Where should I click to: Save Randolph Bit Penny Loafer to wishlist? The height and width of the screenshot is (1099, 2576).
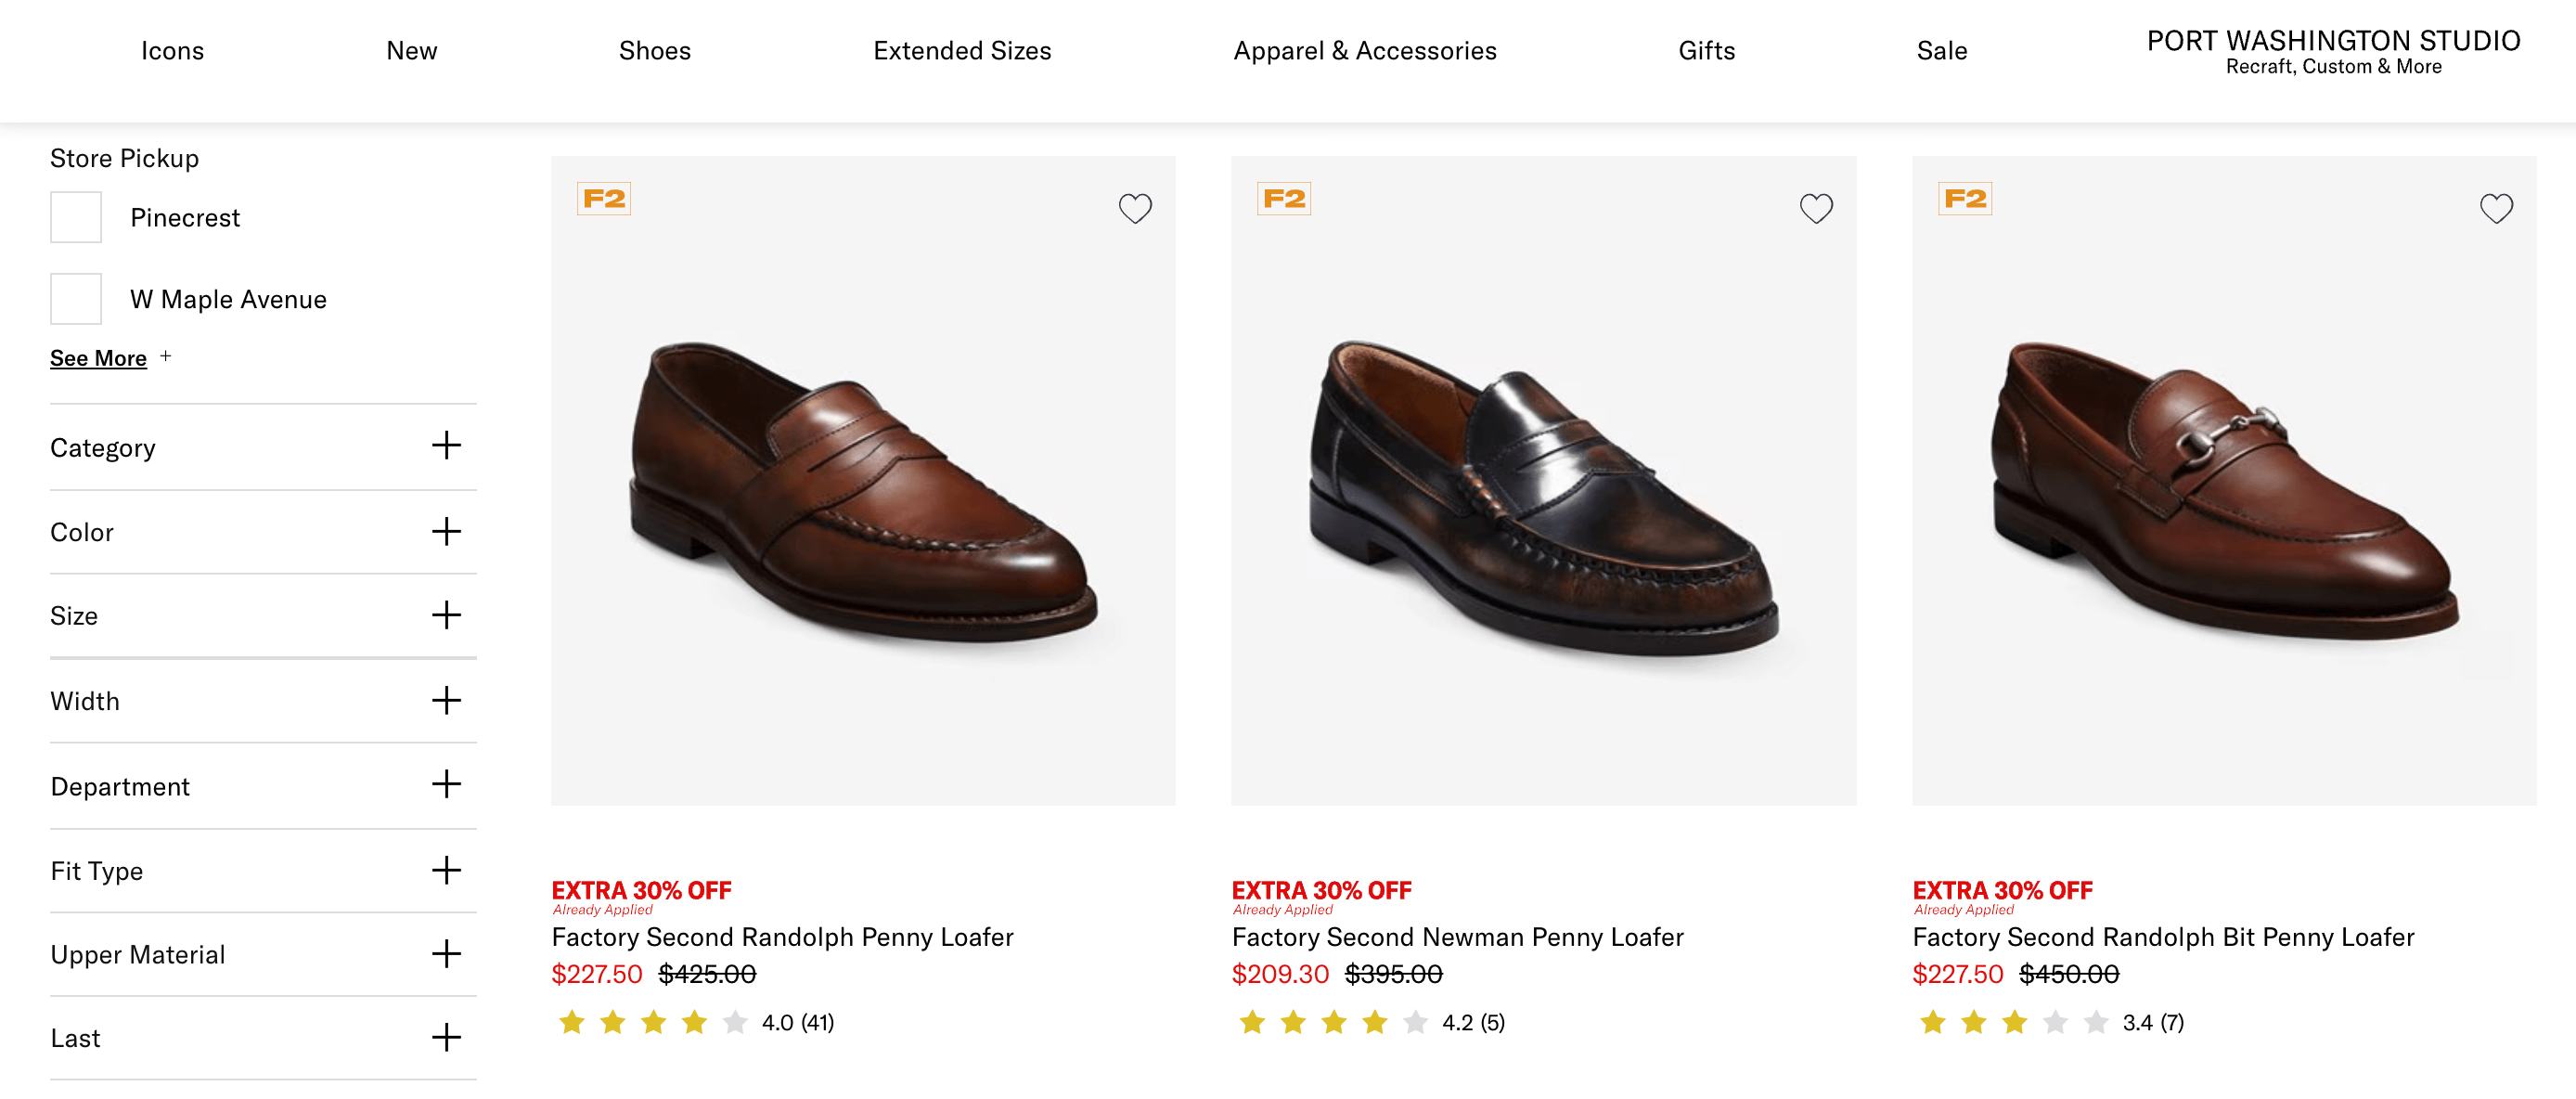pyautogui.click(x=2495, y=208)
